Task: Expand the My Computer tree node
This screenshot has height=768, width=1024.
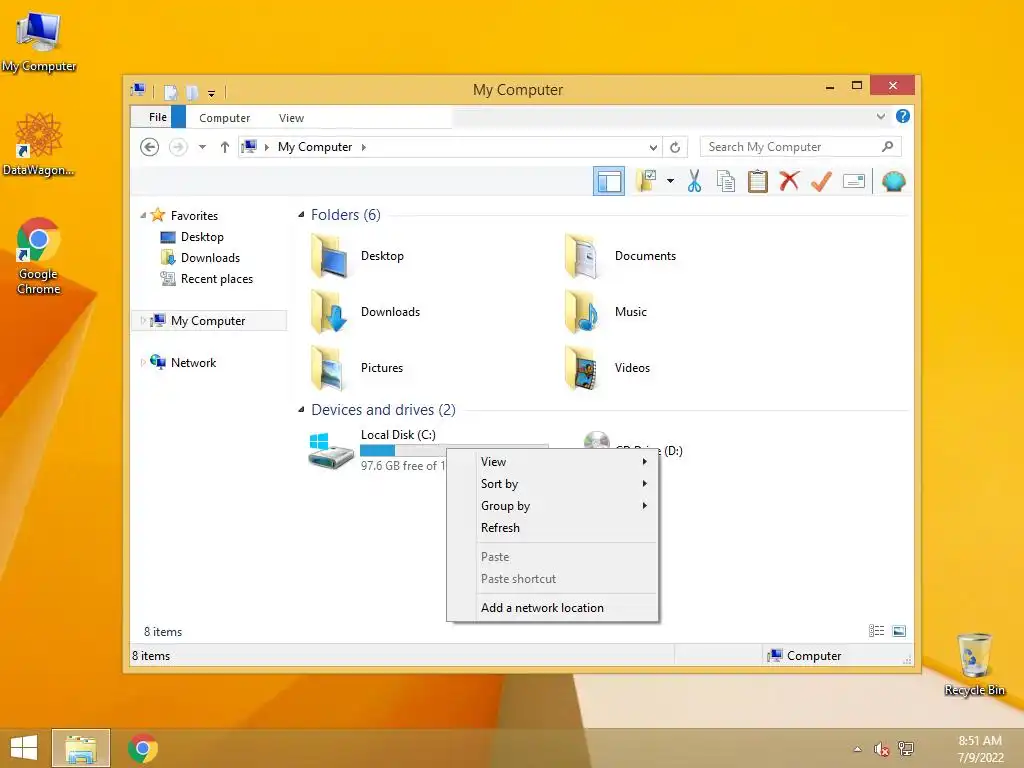Action: click(143, 321)
